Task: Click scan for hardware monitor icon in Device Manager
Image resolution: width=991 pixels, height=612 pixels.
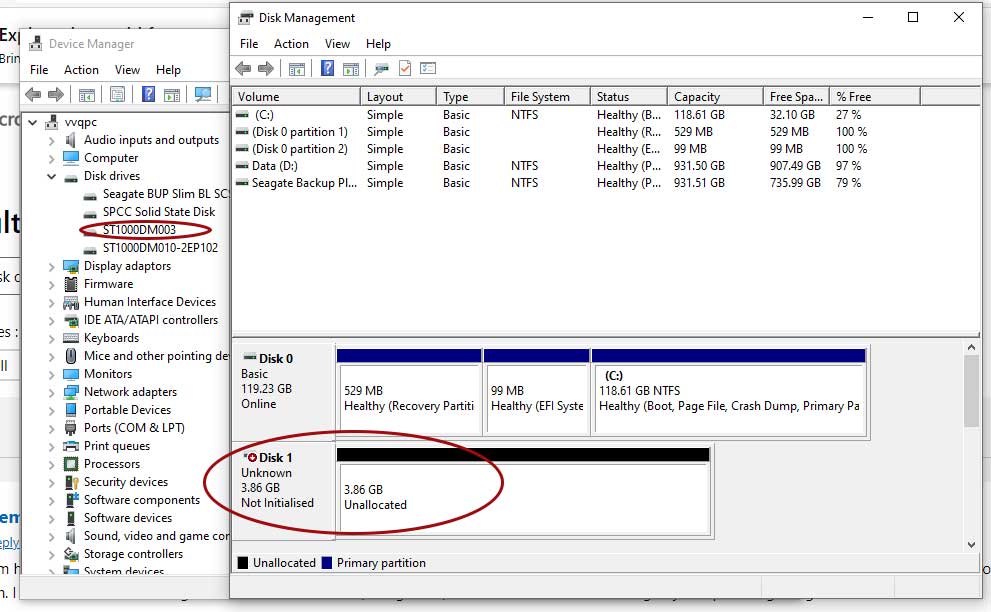Action: tap(203, 95)
